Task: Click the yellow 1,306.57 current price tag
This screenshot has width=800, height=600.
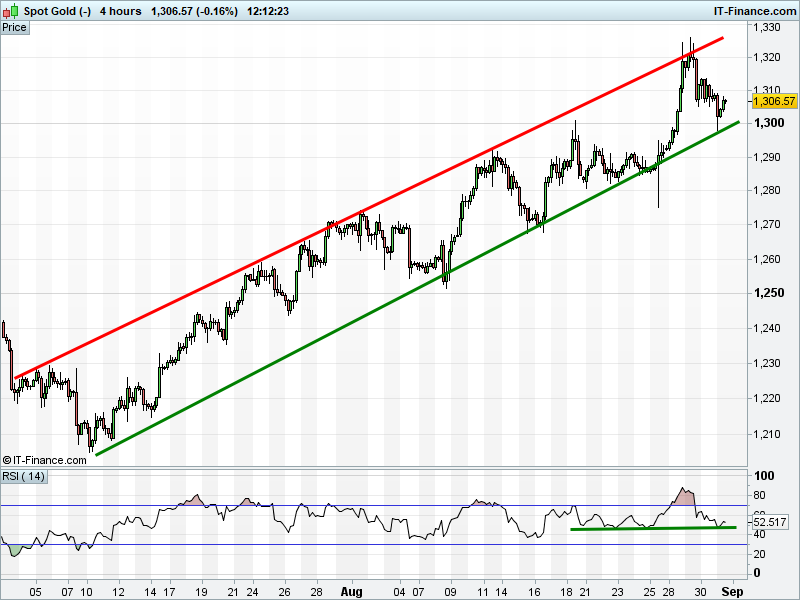Action: [774, 101]
